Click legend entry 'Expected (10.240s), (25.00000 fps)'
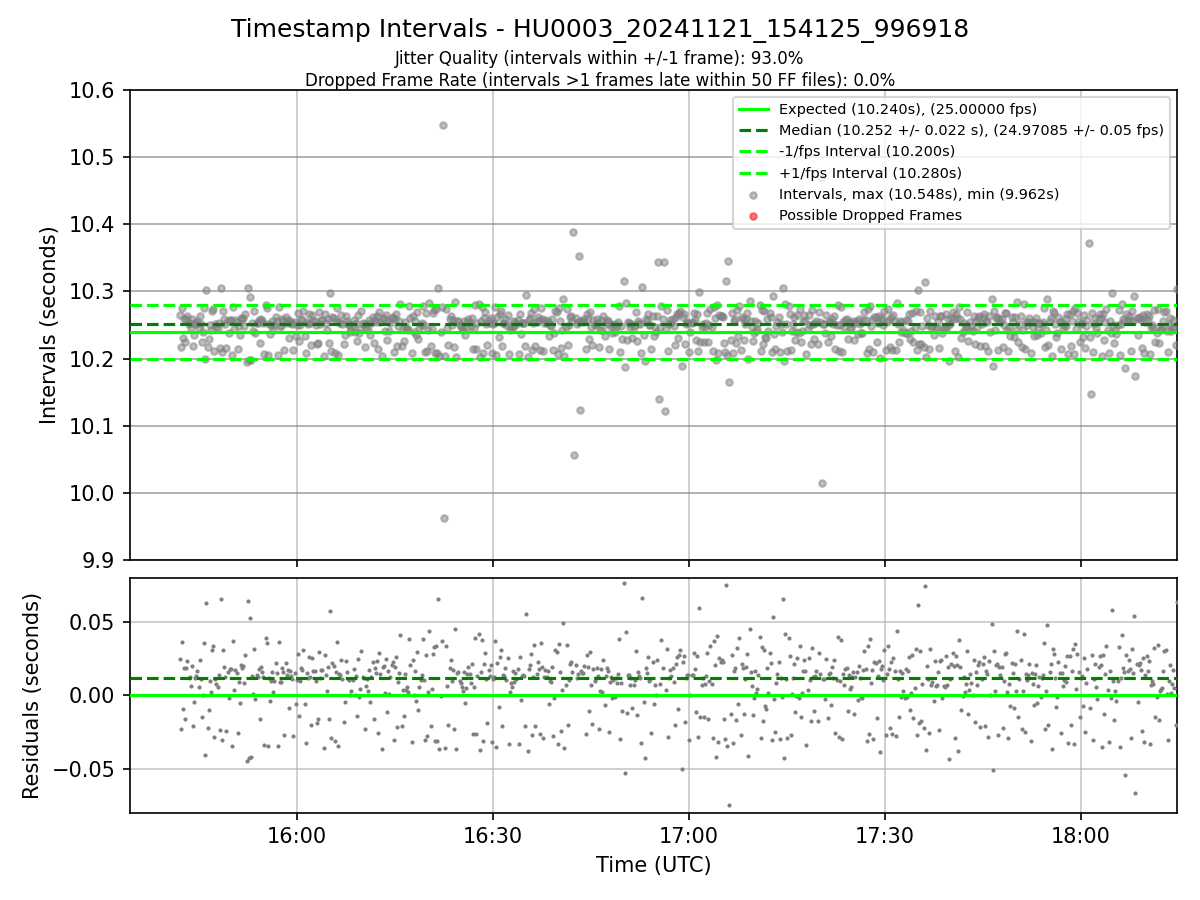 pos(908,109)
